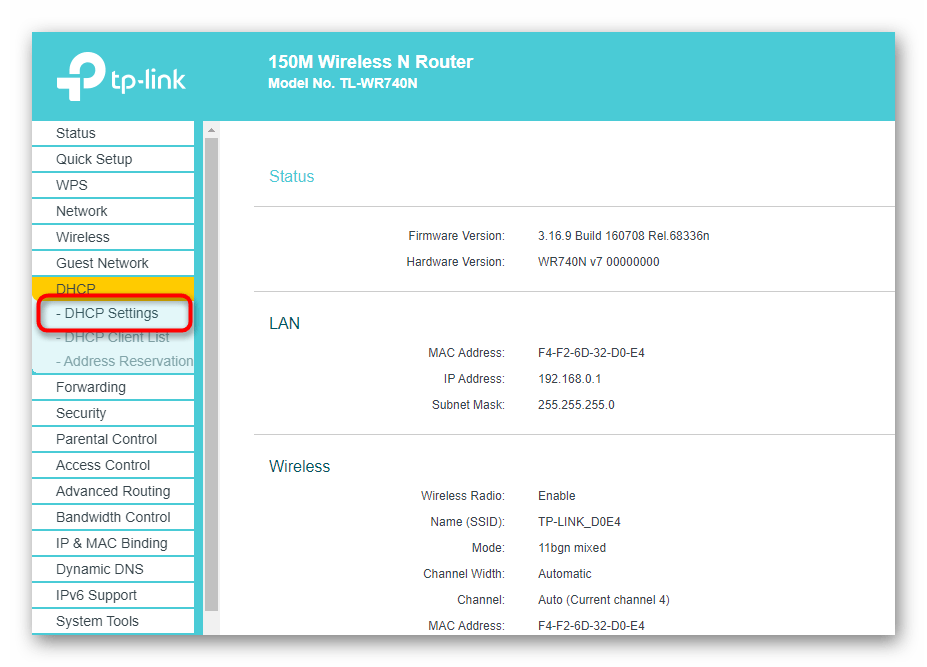Open DHCP Settings submenu item
The width and height of the screenshot is (927, 667).
[x=111, y=313]
